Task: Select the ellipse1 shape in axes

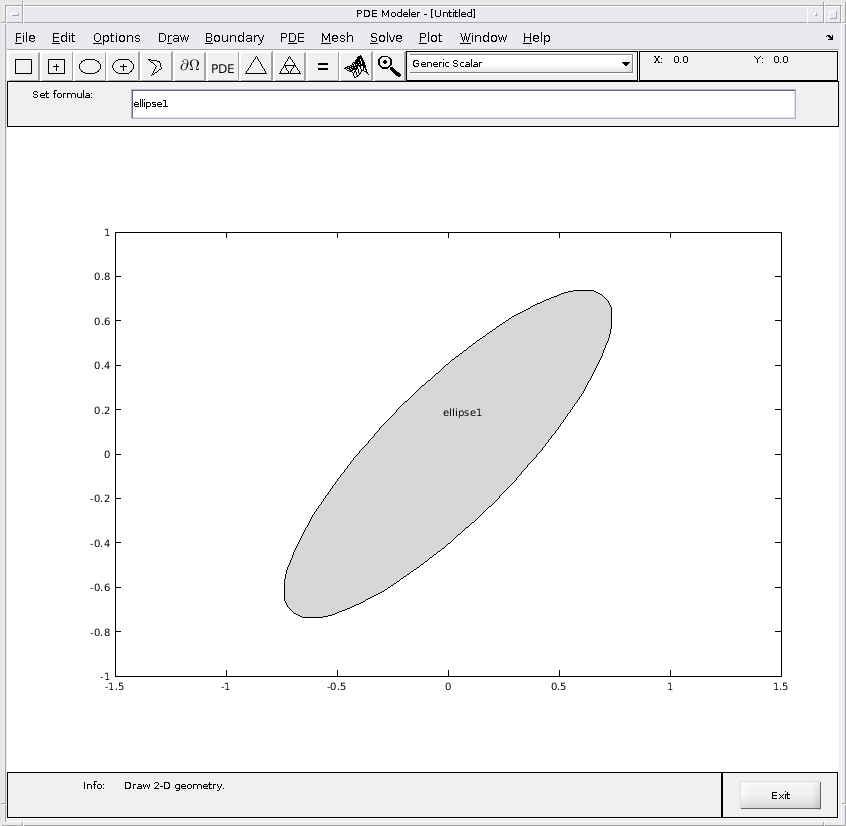Action: 448,454
